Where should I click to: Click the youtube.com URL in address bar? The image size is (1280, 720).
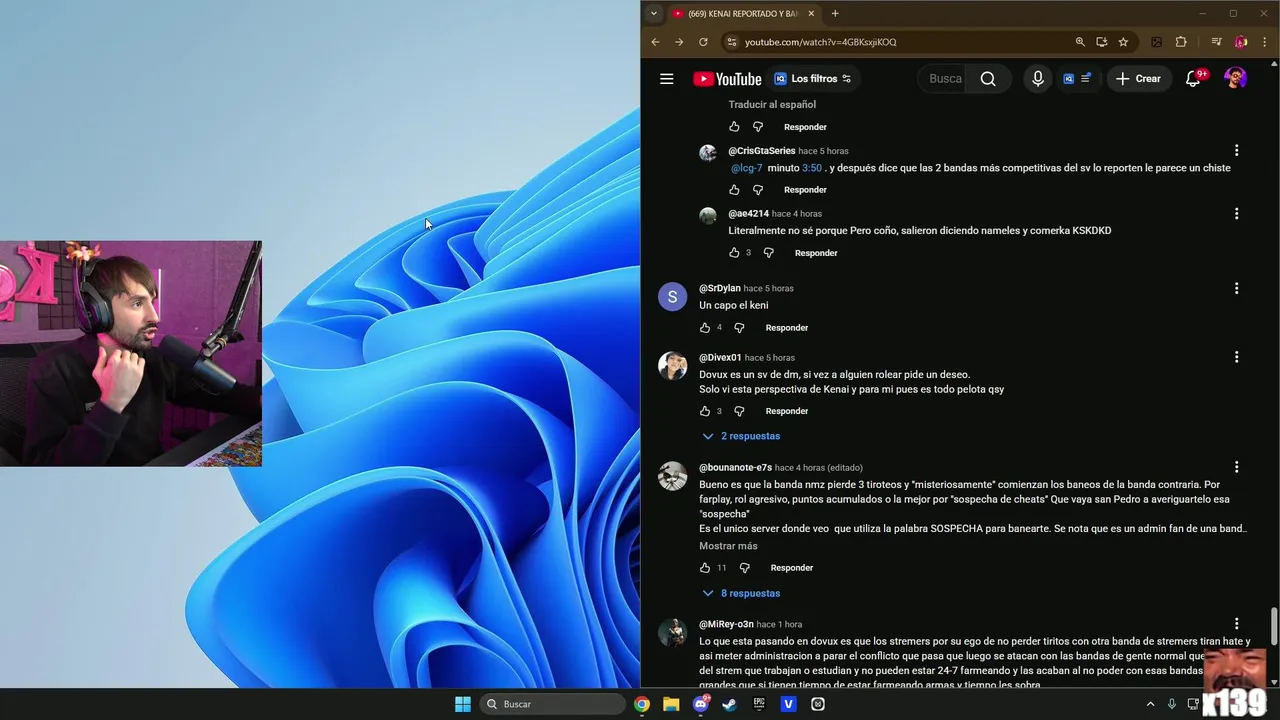coord(820,42)
